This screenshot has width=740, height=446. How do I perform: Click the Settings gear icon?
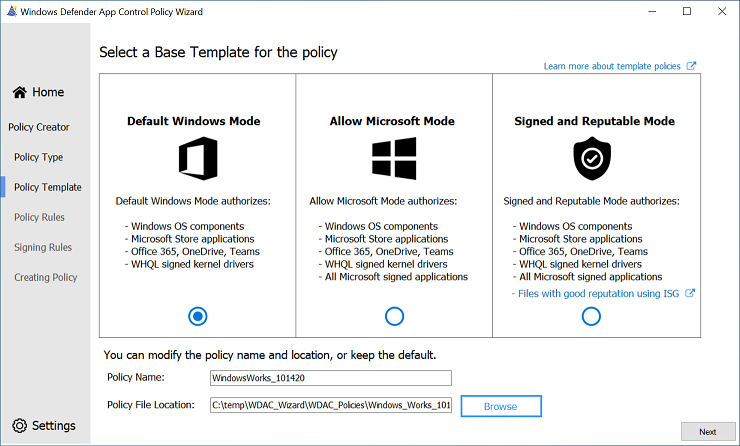coord(19,425)
